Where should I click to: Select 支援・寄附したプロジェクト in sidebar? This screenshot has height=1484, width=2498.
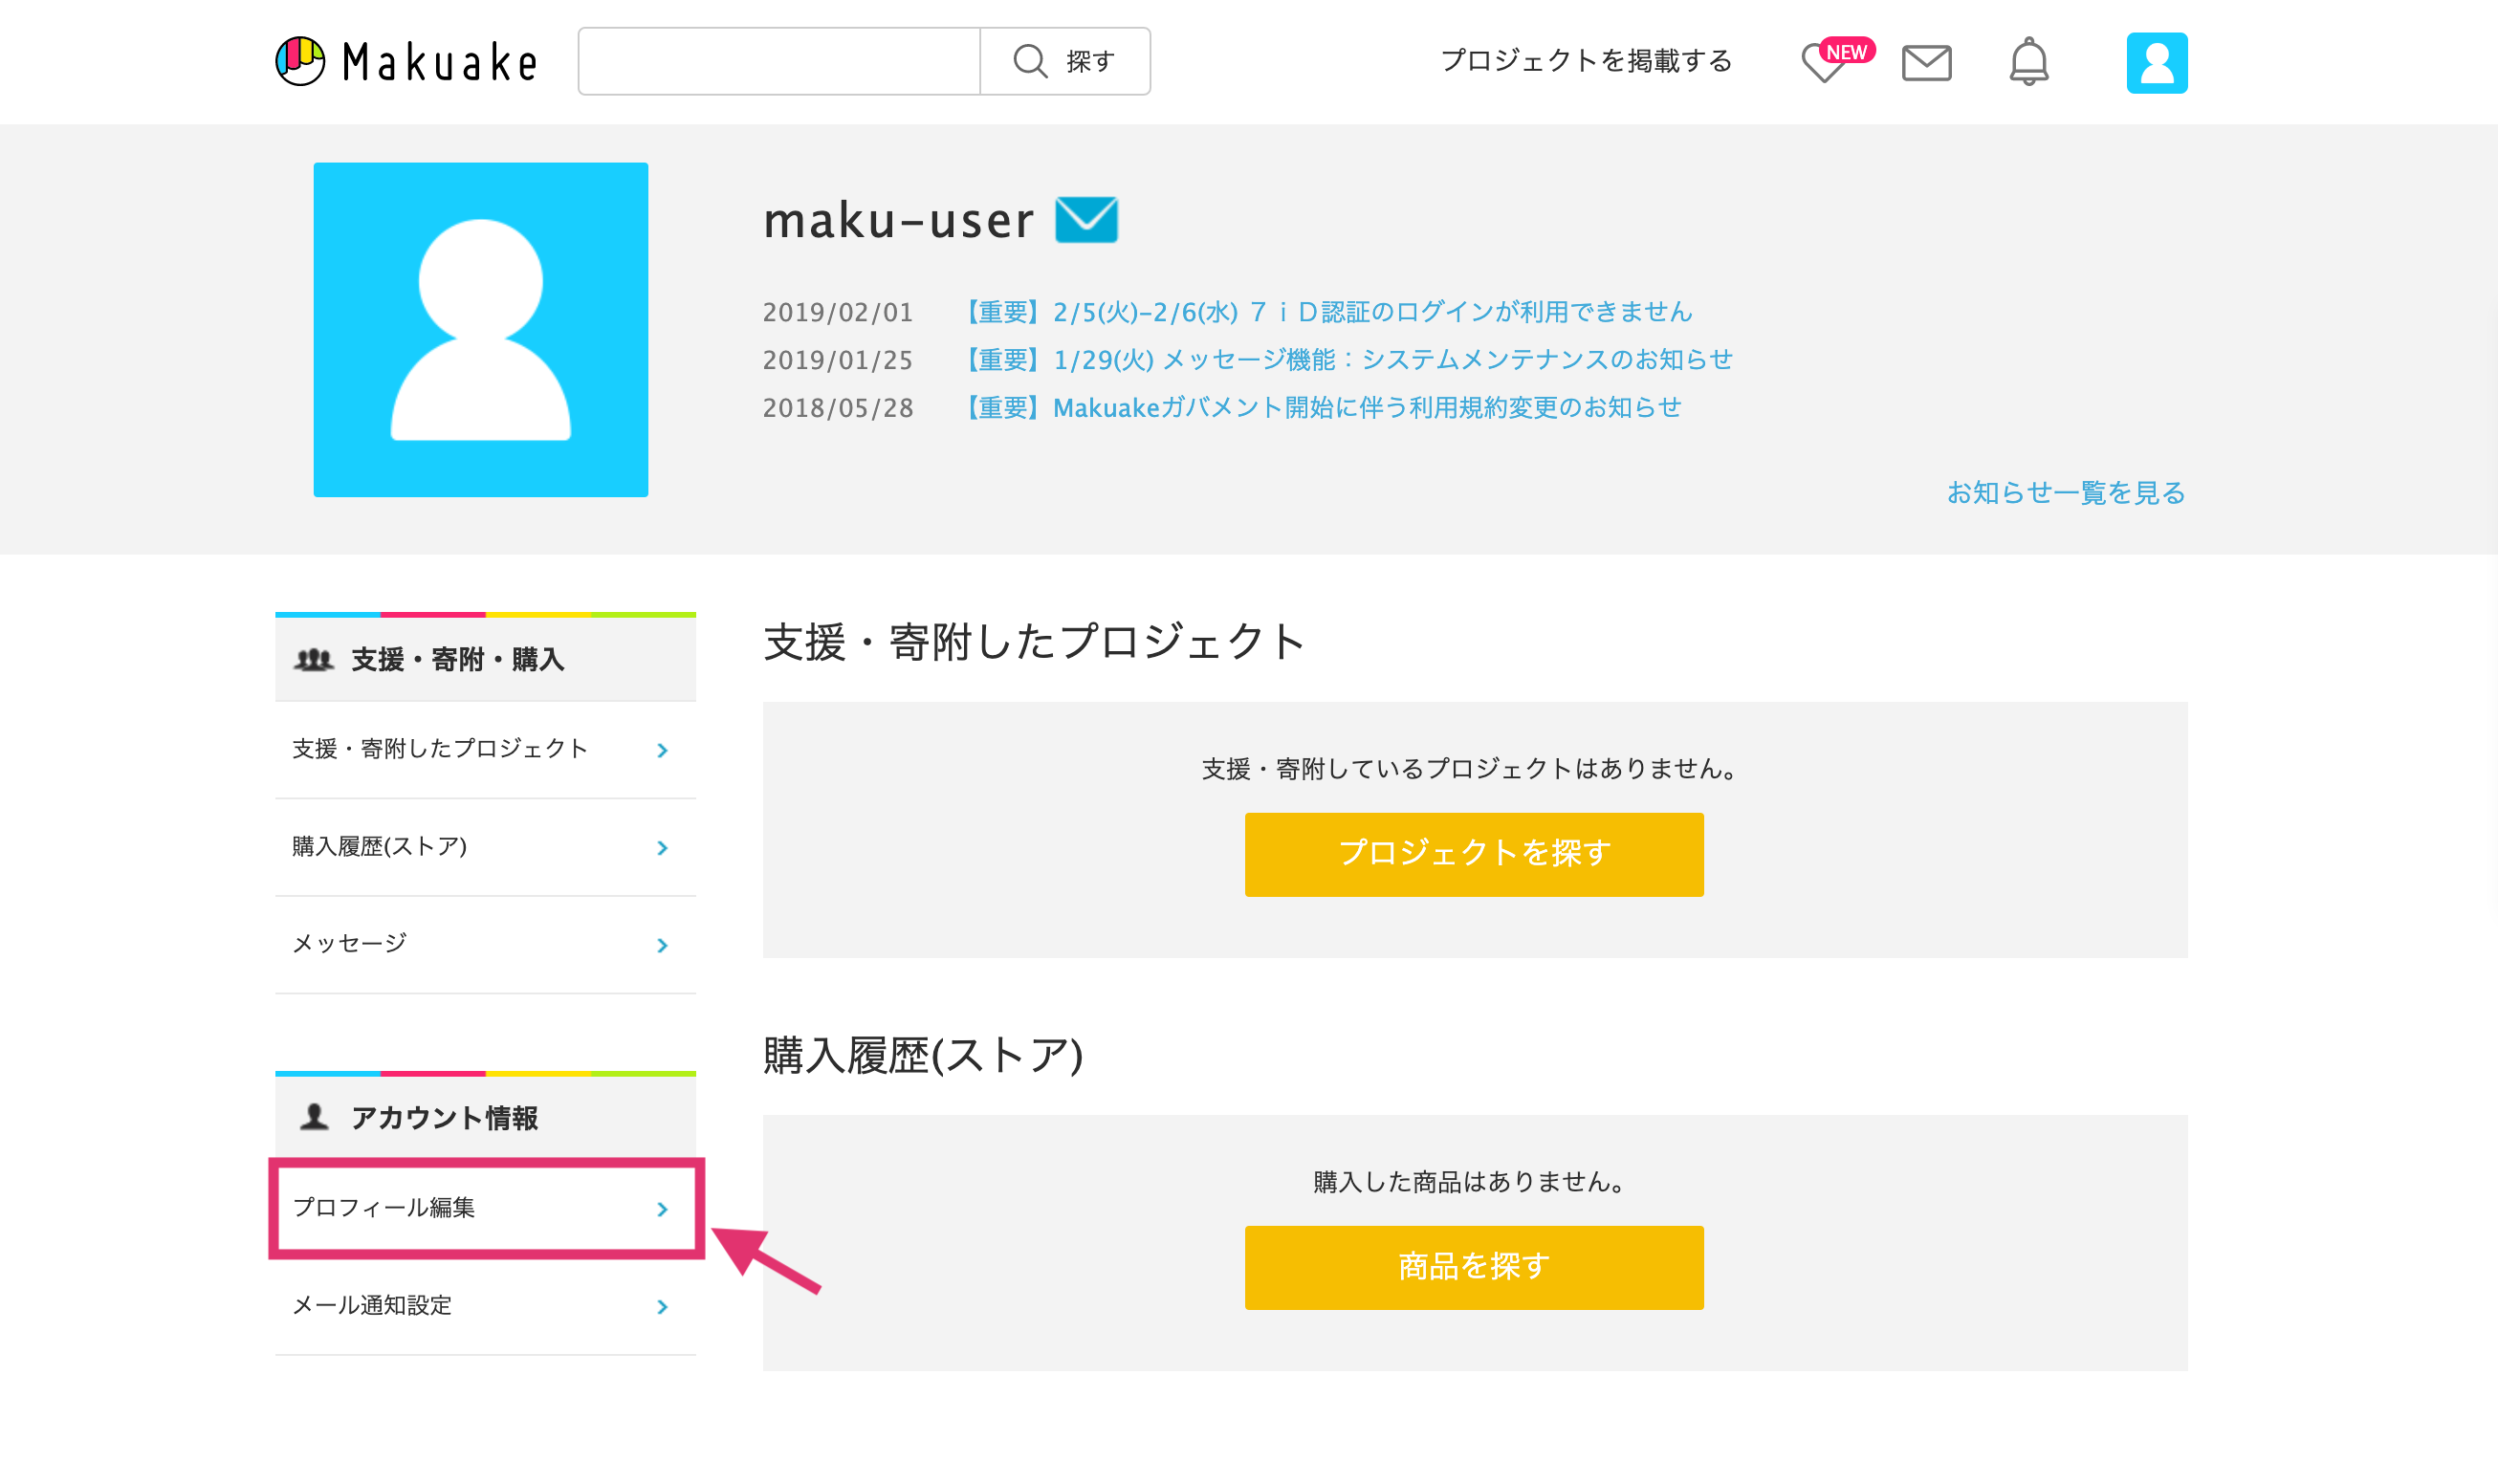tap(485, 750)
